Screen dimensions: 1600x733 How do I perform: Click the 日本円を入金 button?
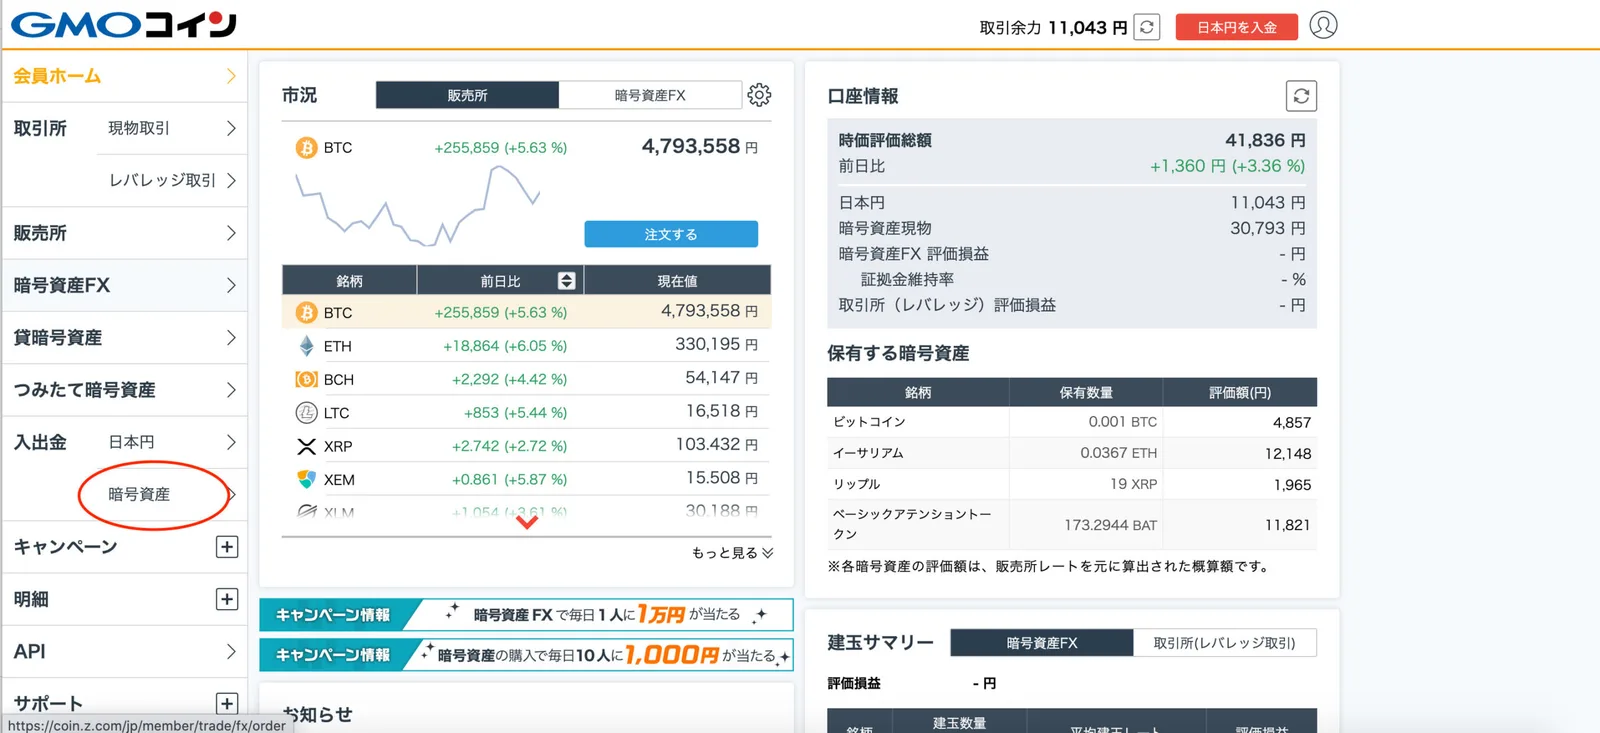[1236, 27]
